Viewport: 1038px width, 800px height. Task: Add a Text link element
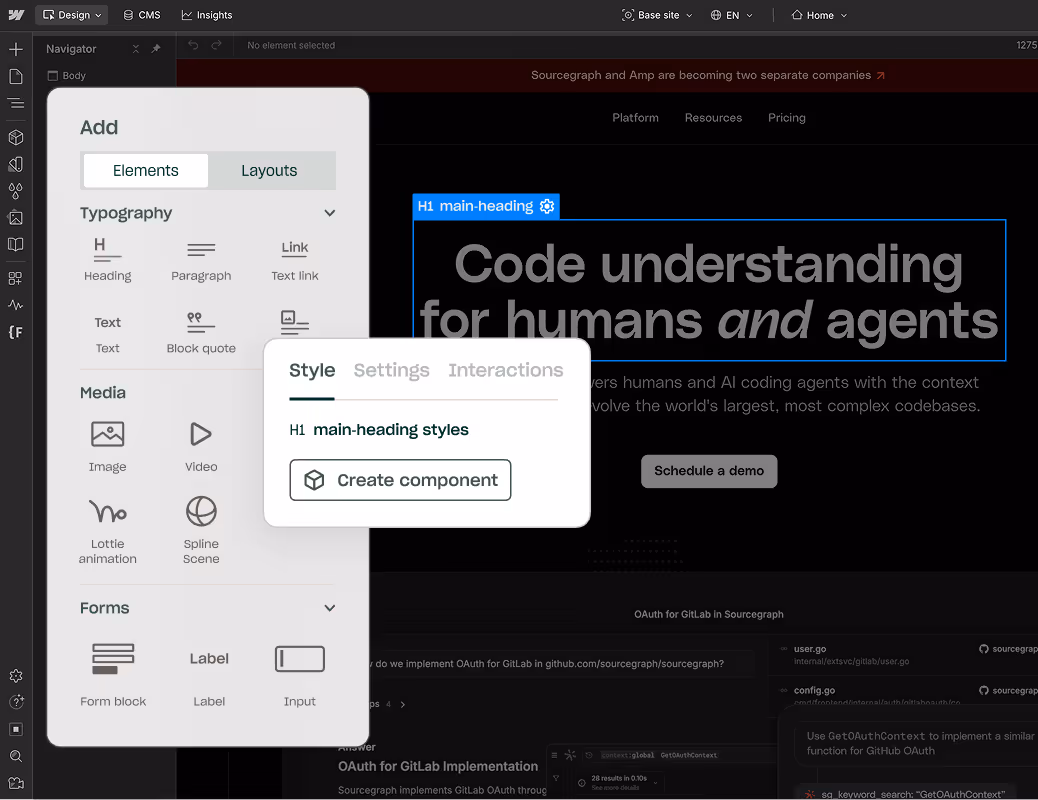tap(295, 259)
